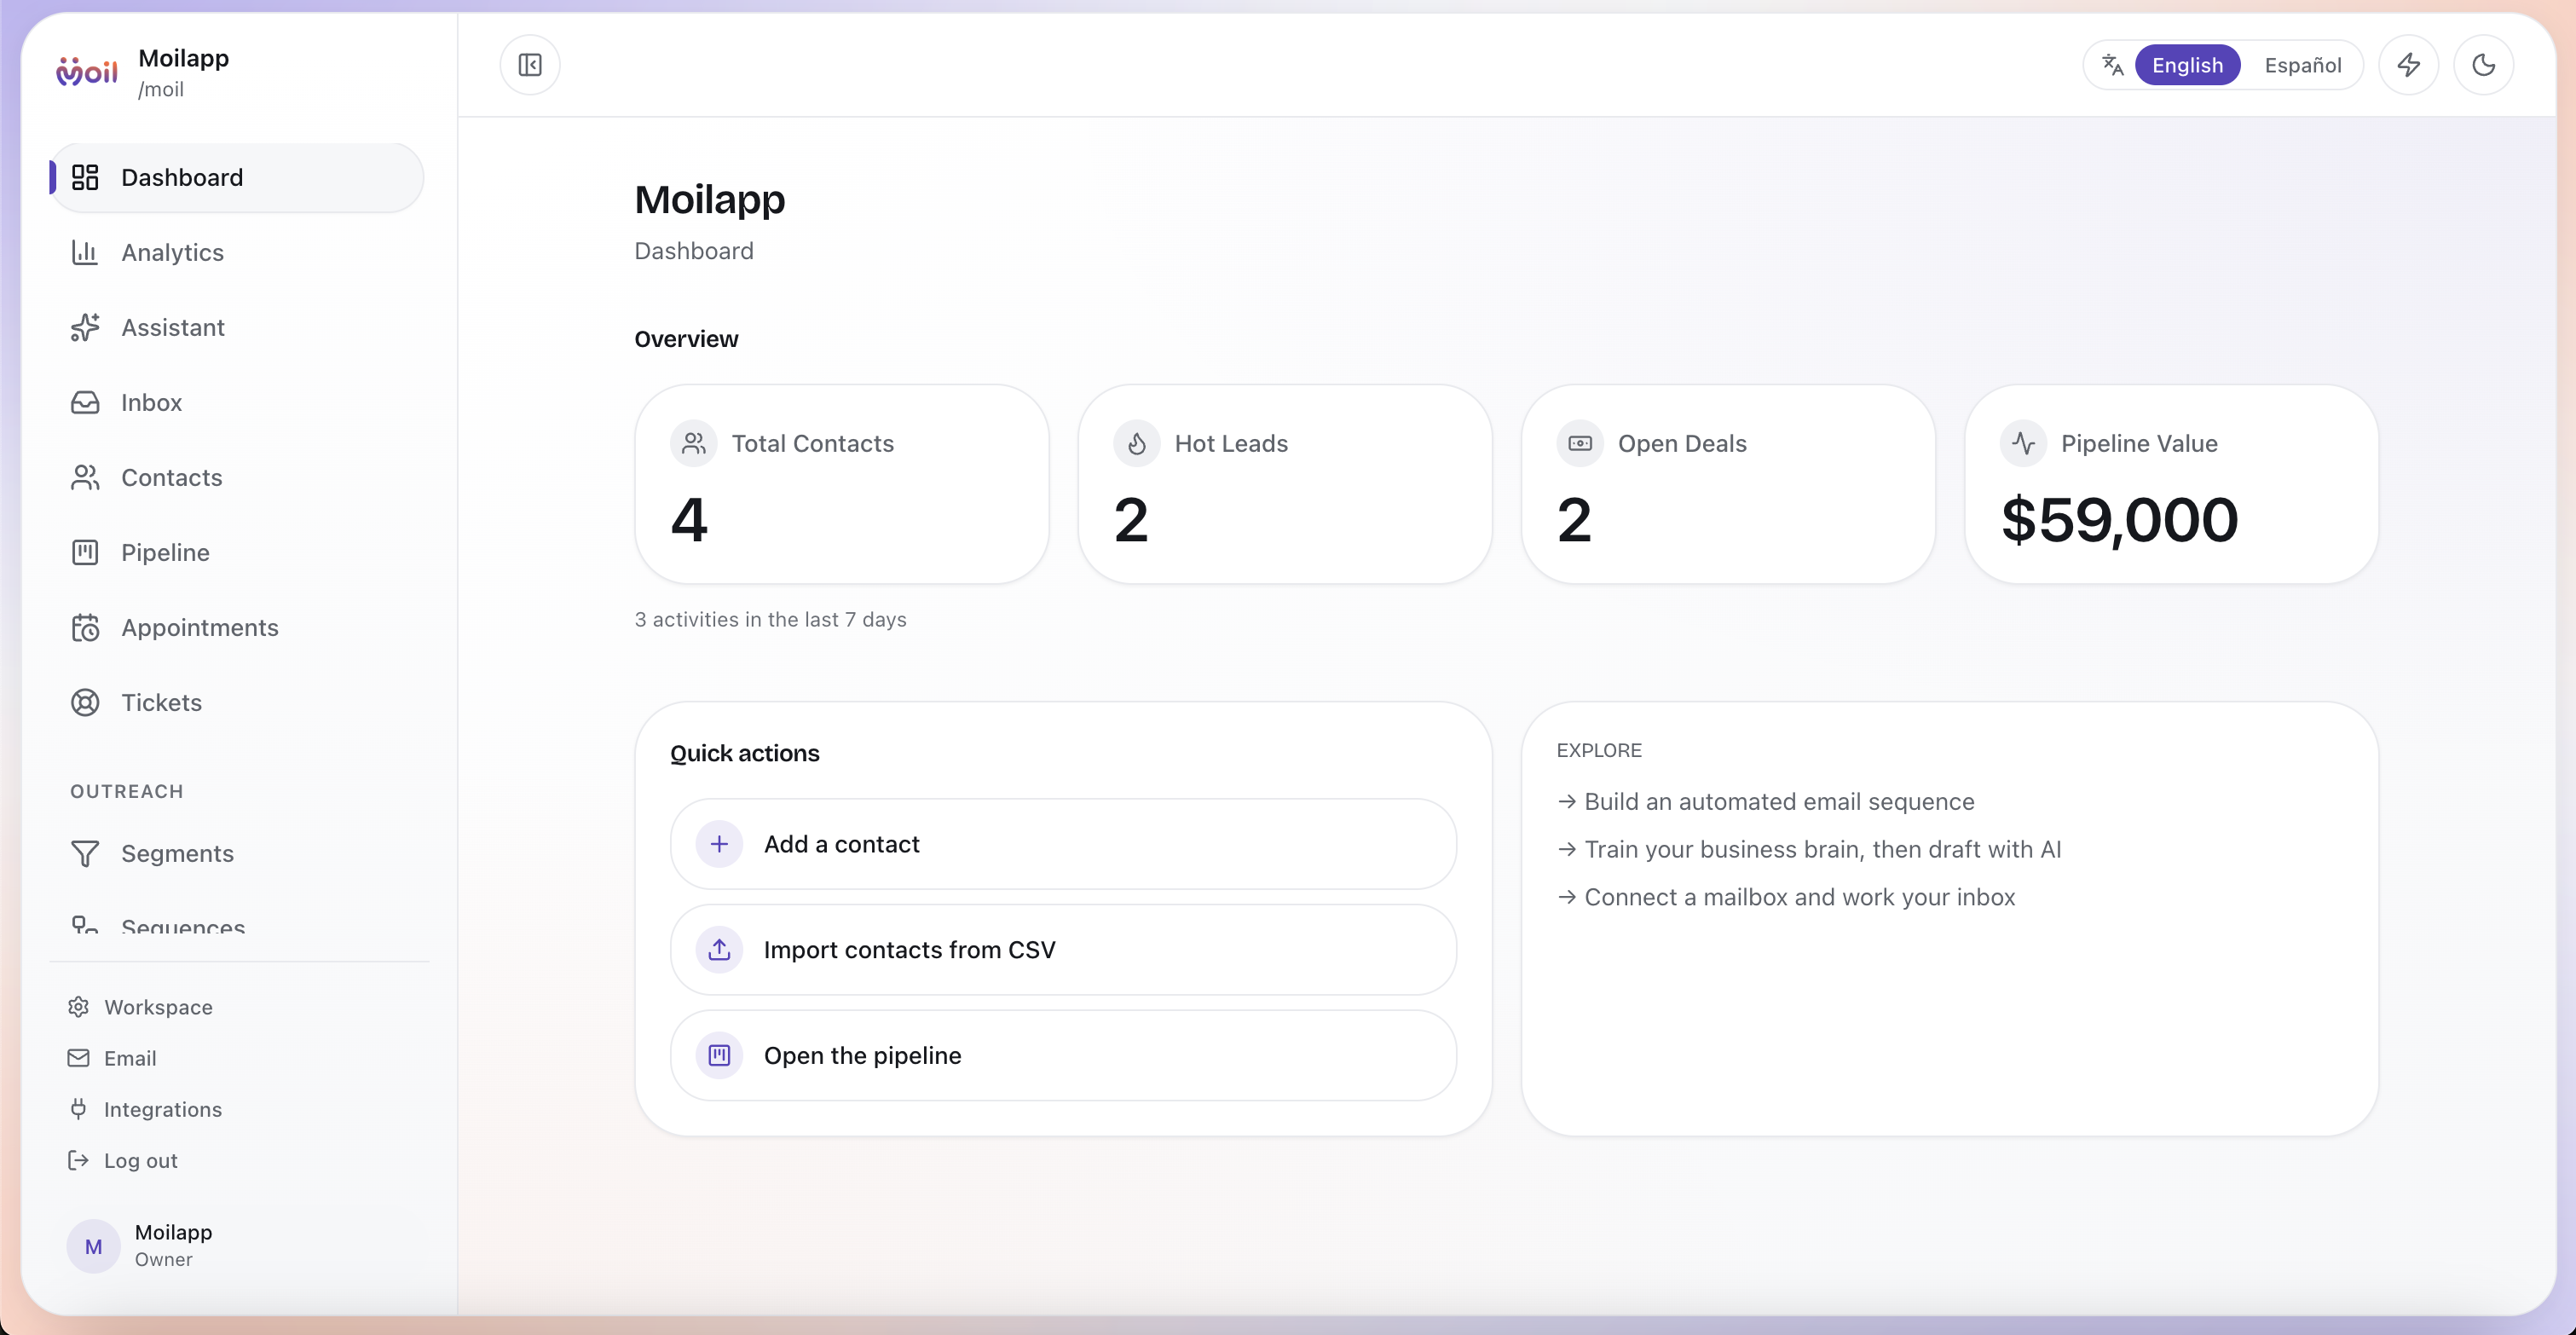Click the Open the pipeline button

(x=1062, y=1055)
